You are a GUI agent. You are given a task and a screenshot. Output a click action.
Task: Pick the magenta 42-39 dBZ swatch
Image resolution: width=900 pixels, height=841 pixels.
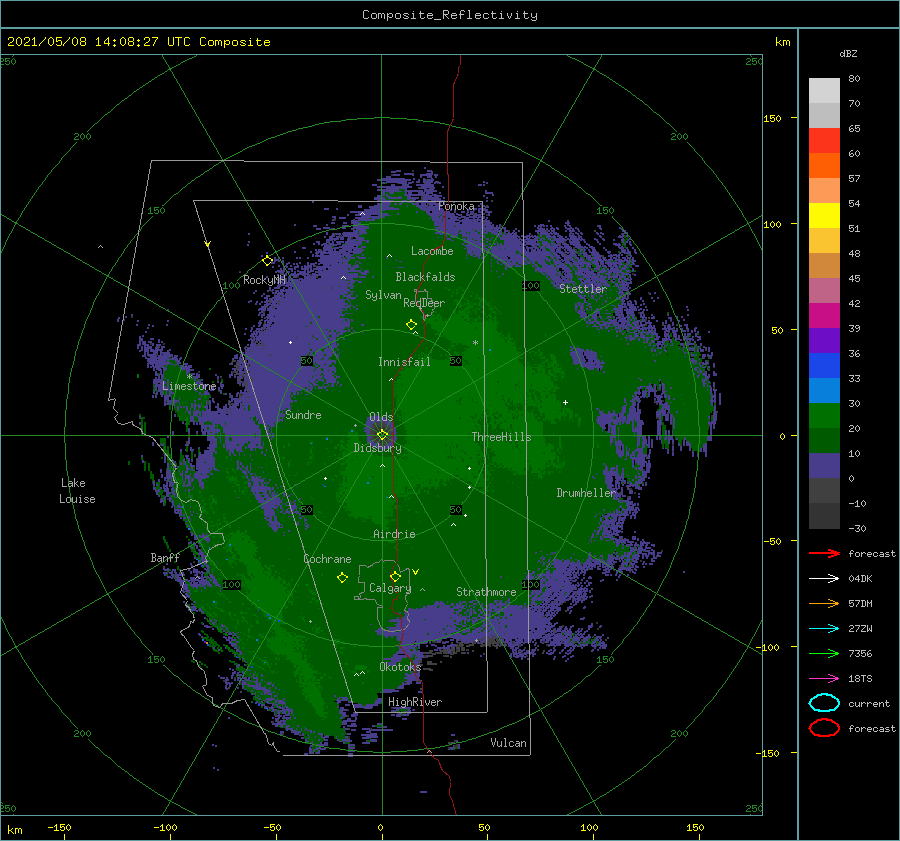click(x=824, y=316)
